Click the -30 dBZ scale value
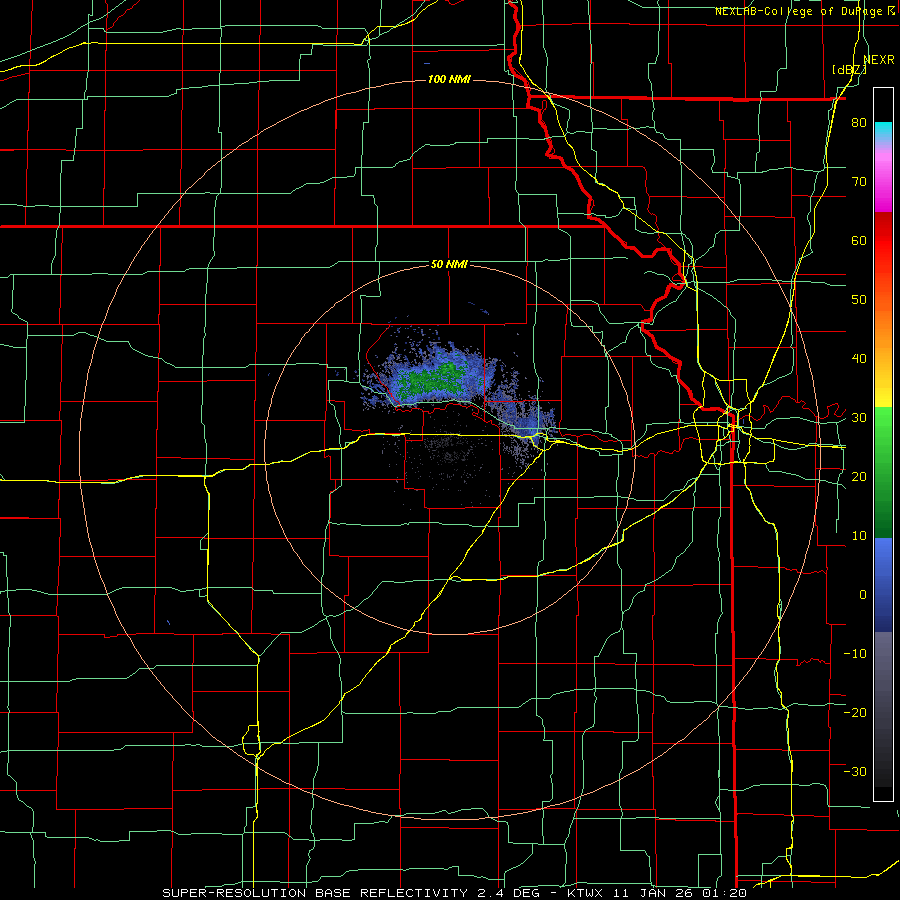This screenshot has width=900, height=900. pos(855,771)
